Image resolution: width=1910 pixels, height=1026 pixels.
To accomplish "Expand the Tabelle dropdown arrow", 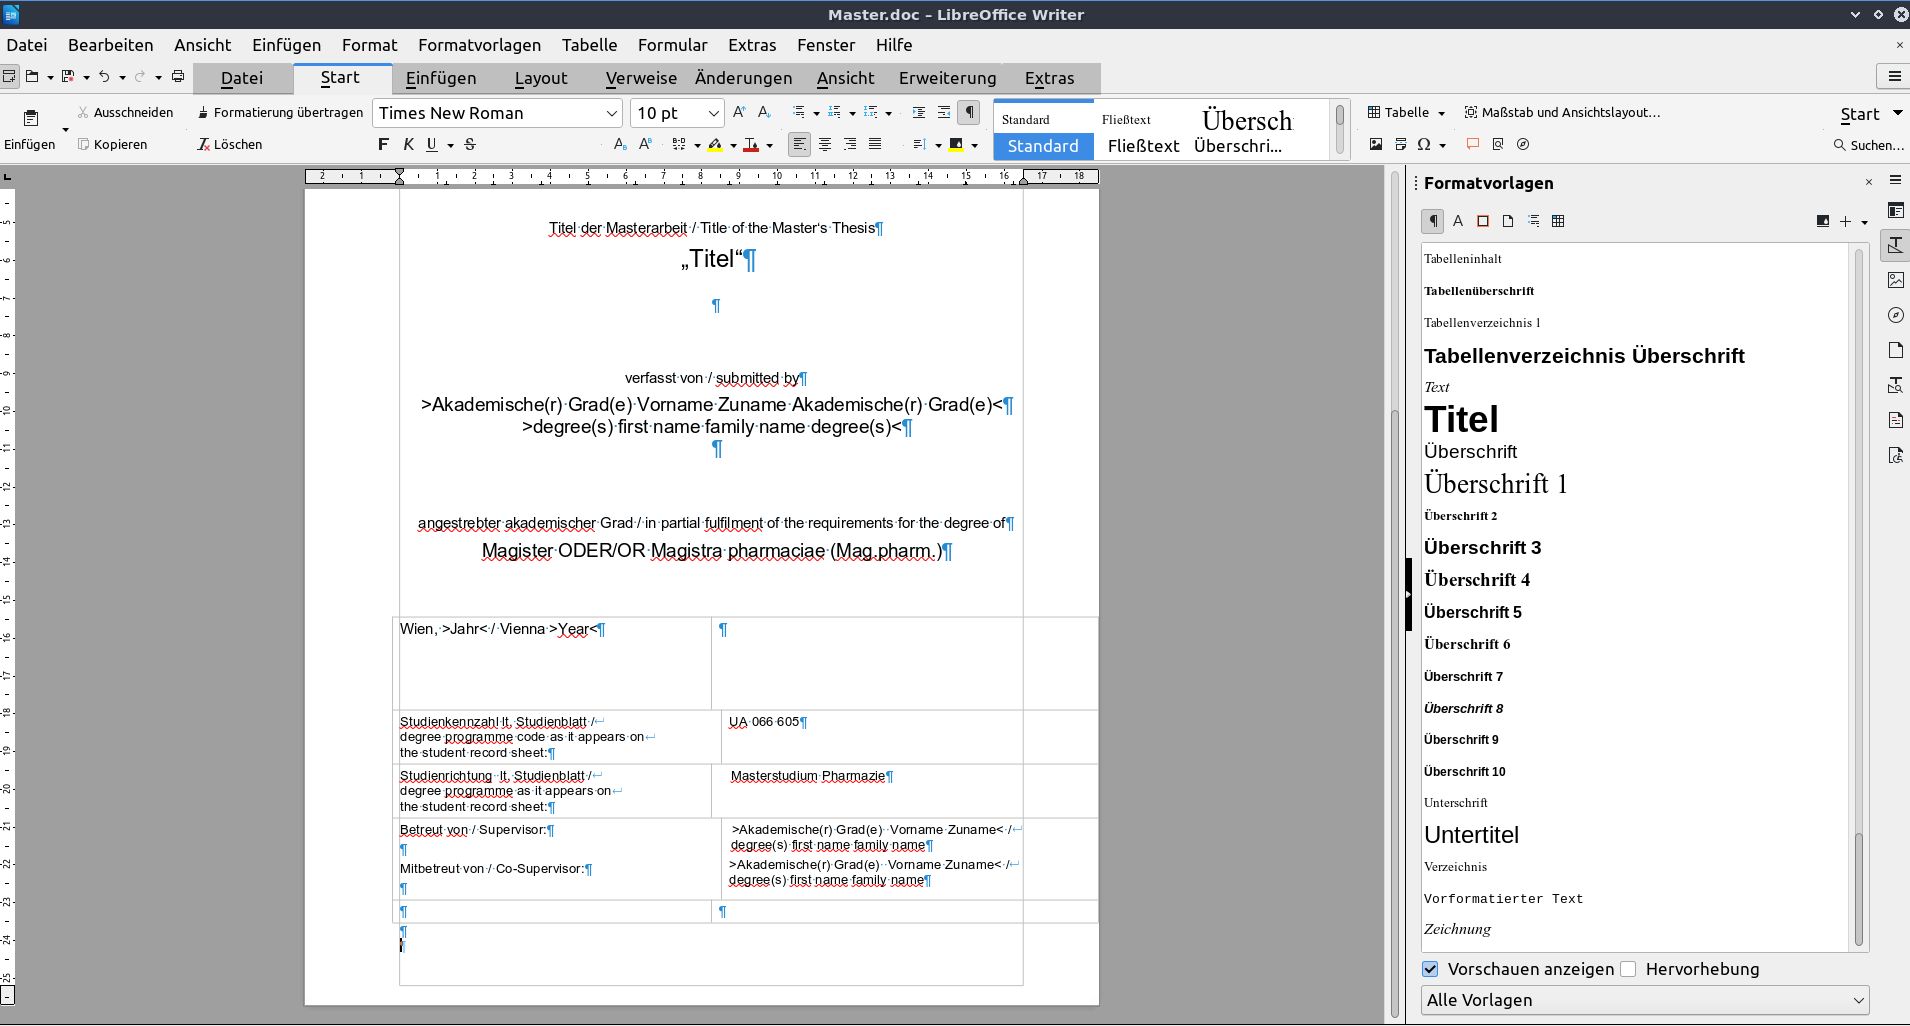I will (1441, 113).
